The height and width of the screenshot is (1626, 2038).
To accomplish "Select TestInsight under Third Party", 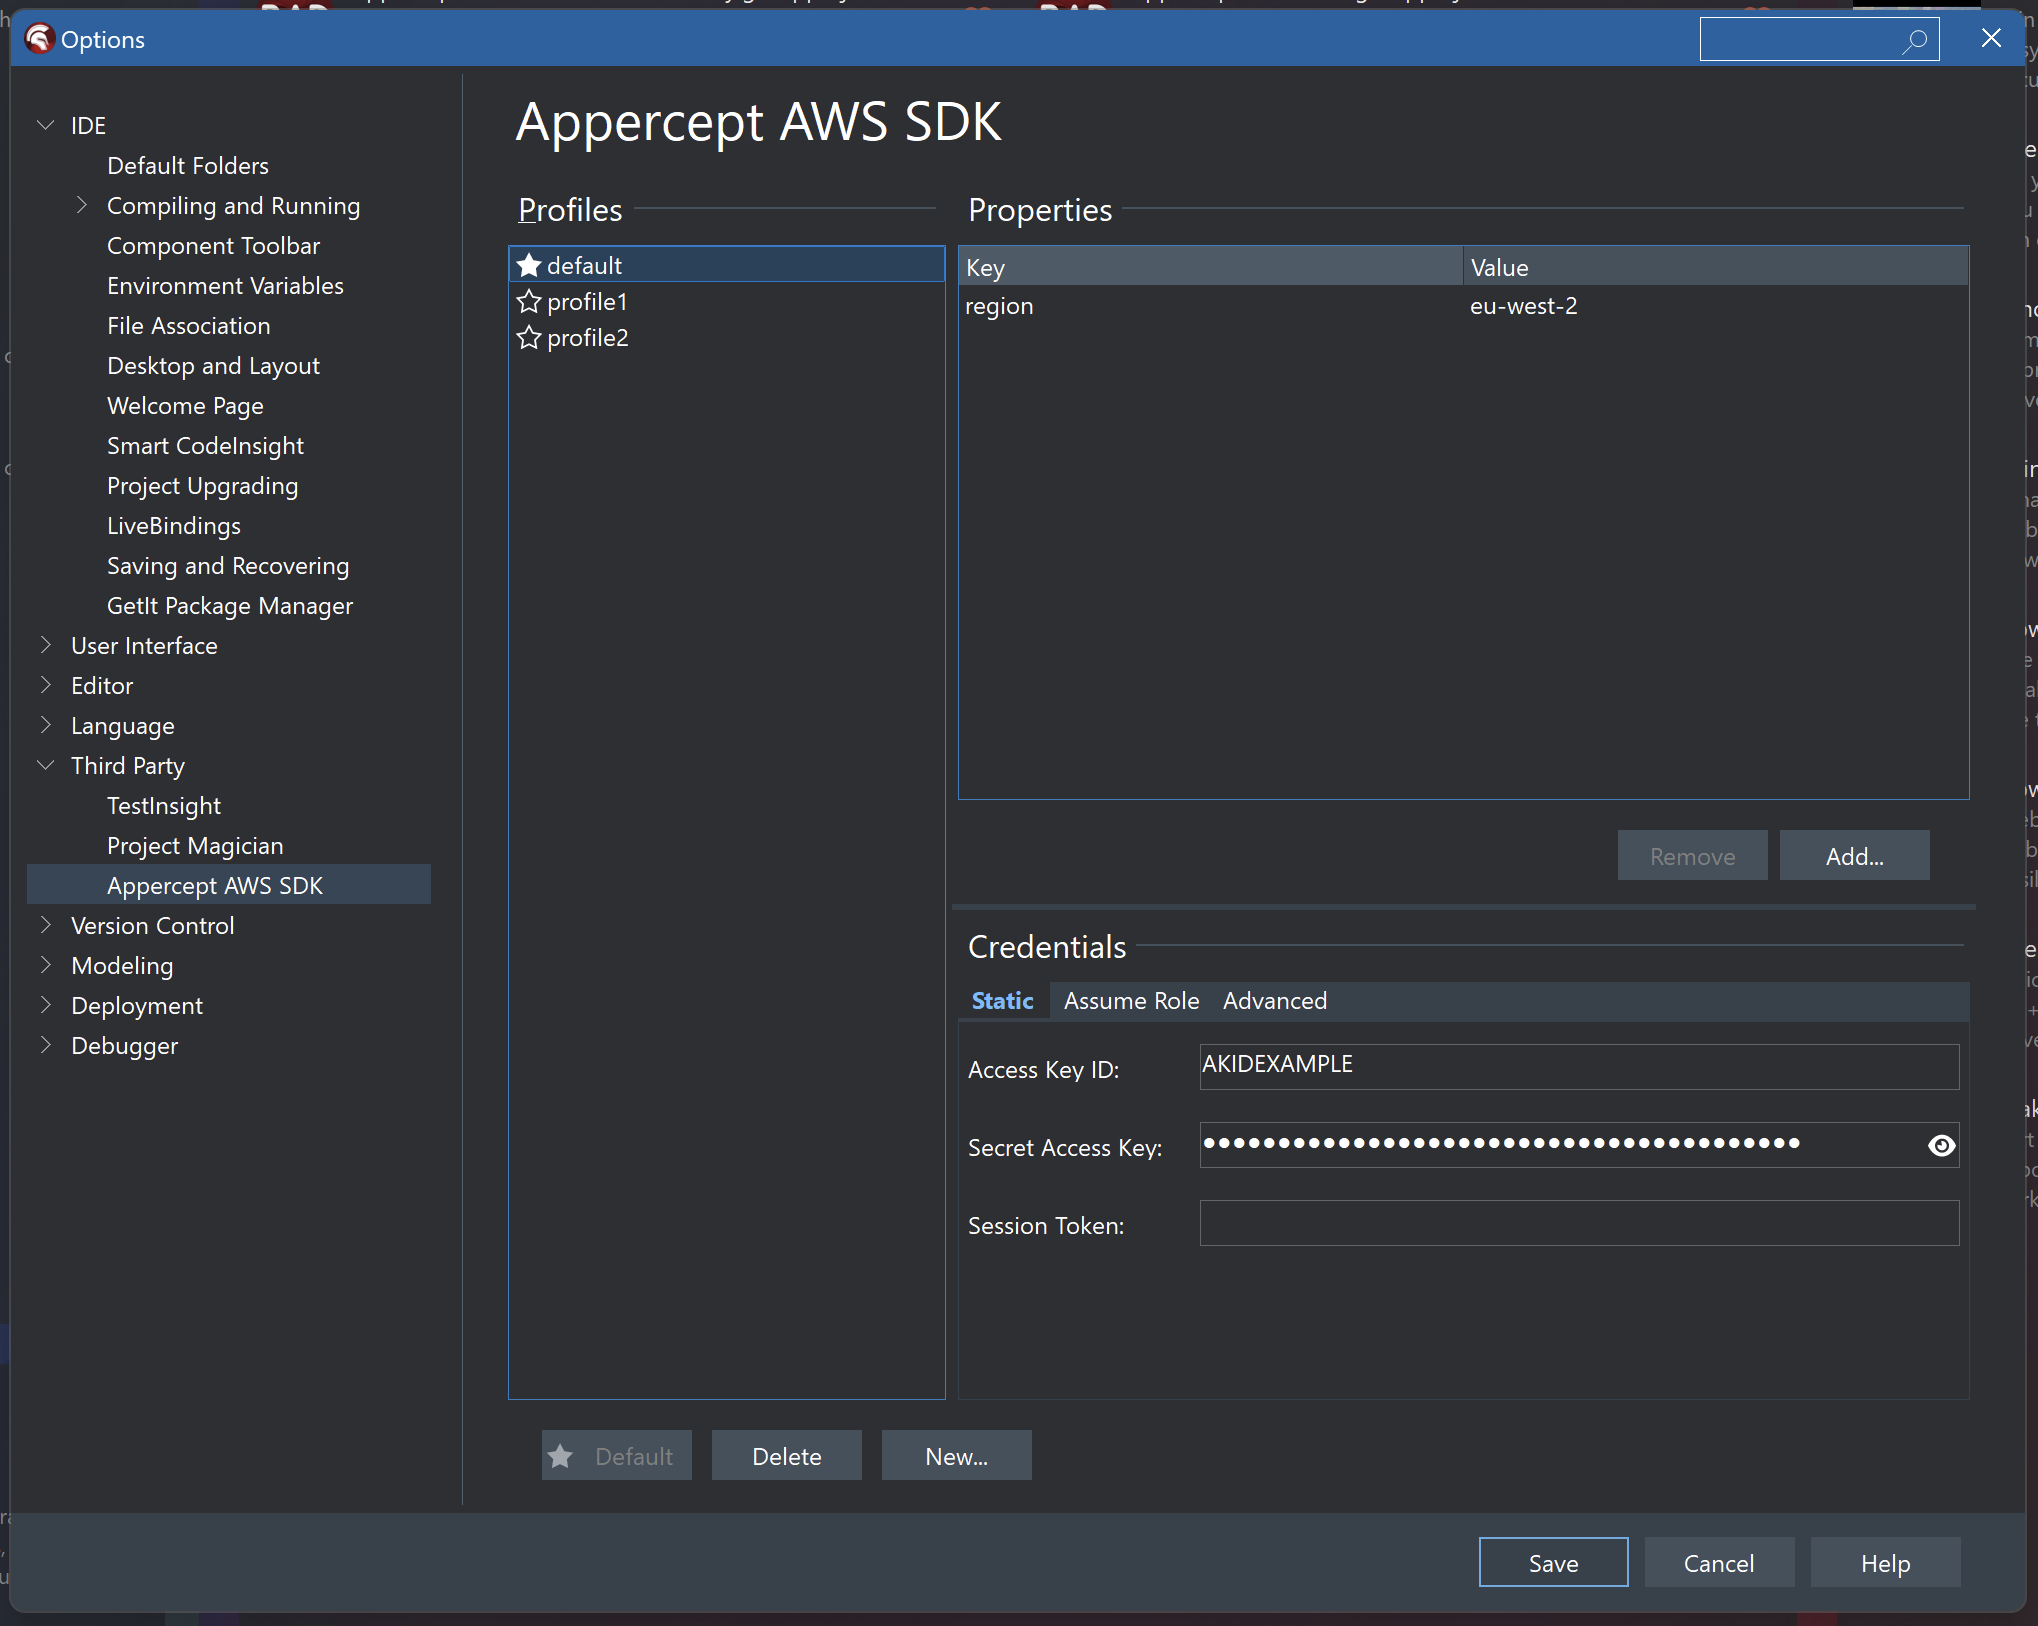I will 164,805.
